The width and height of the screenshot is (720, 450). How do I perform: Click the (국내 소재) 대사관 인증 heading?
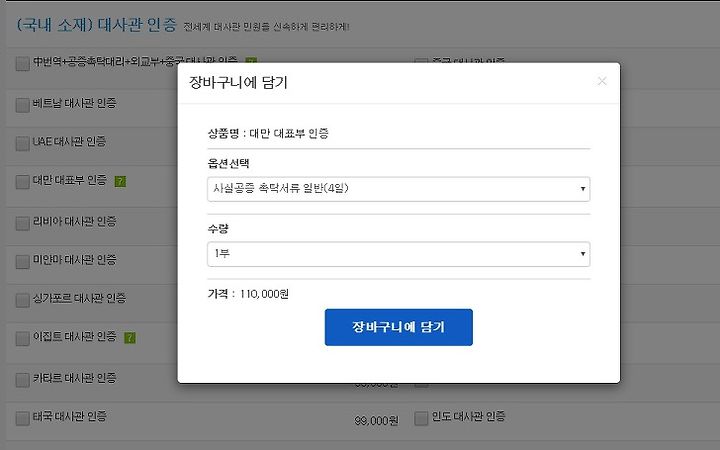coord(96,25)
